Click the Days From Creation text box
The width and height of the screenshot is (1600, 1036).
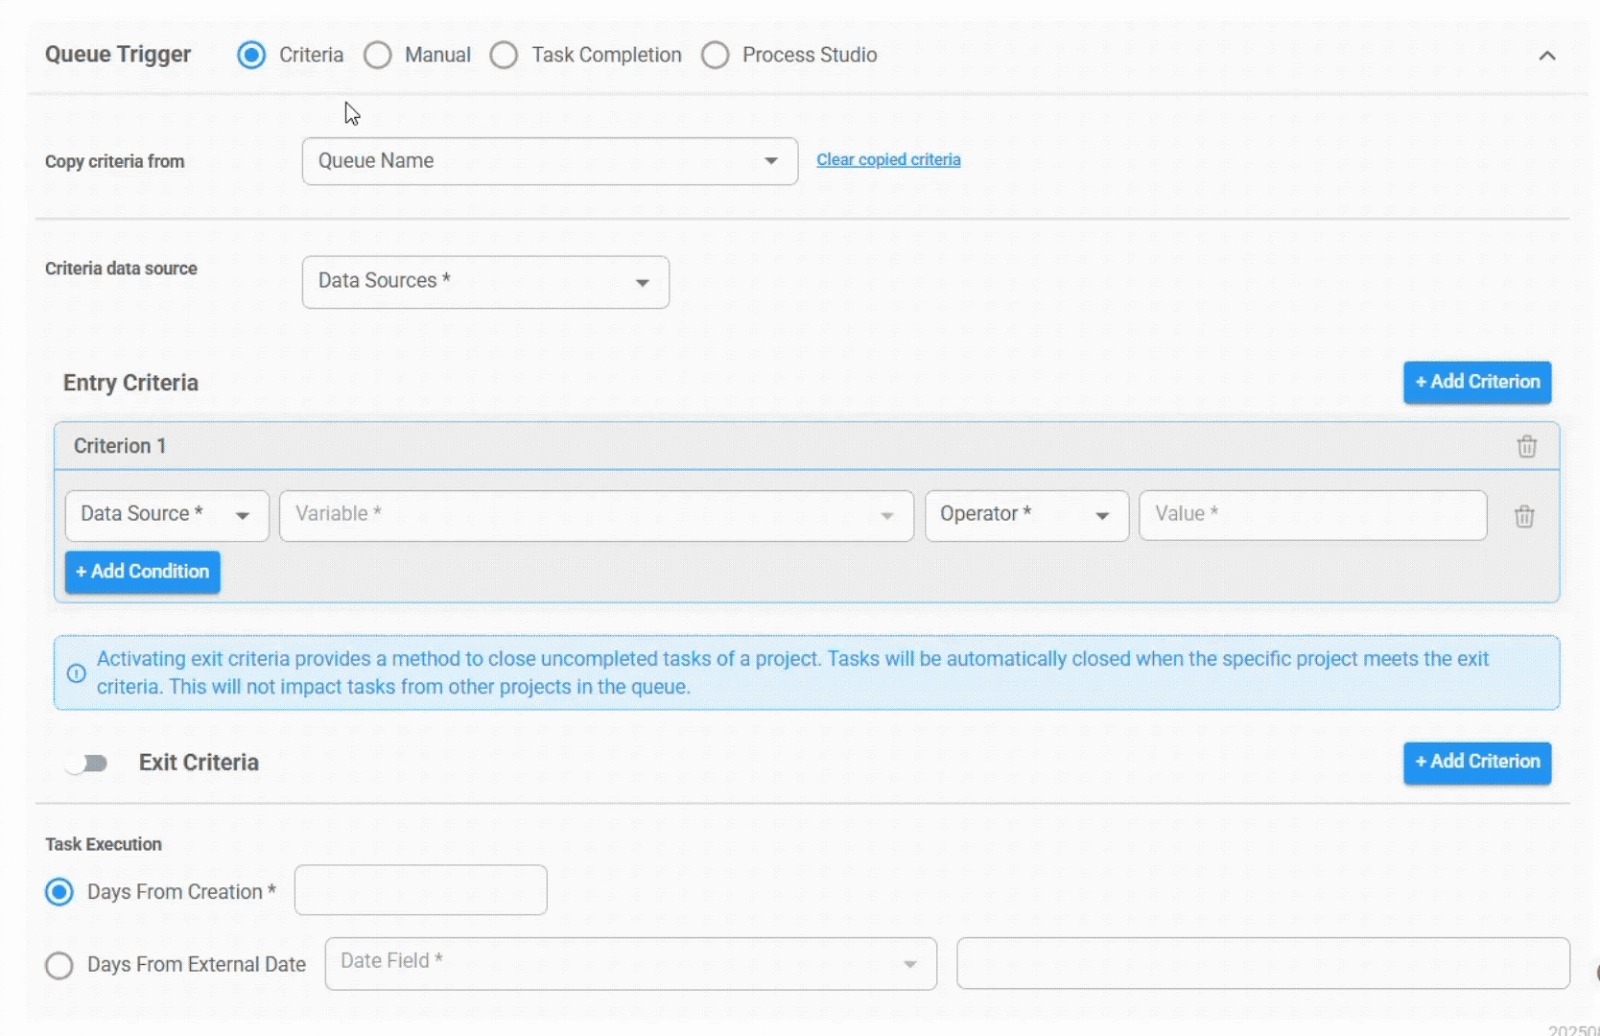(421, 890)
